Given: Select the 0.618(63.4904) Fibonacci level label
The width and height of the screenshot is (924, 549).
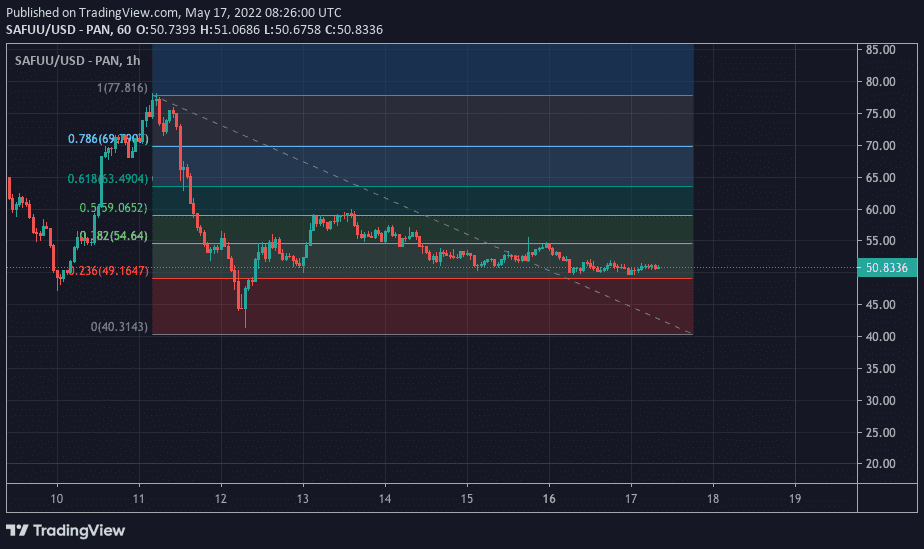Looking at the screenshot, I should [x=107, y=179].
